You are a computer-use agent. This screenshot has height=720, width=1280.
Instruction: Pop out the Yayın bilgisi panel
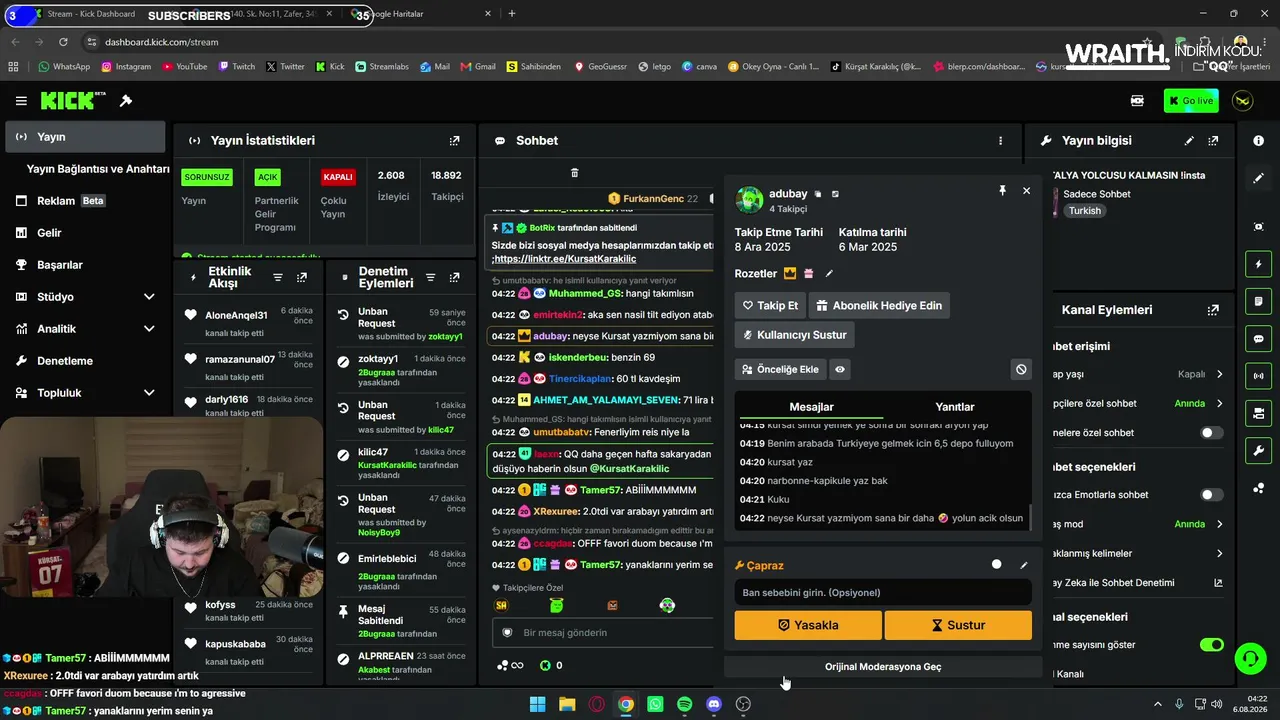click(x=1213, y=141)
